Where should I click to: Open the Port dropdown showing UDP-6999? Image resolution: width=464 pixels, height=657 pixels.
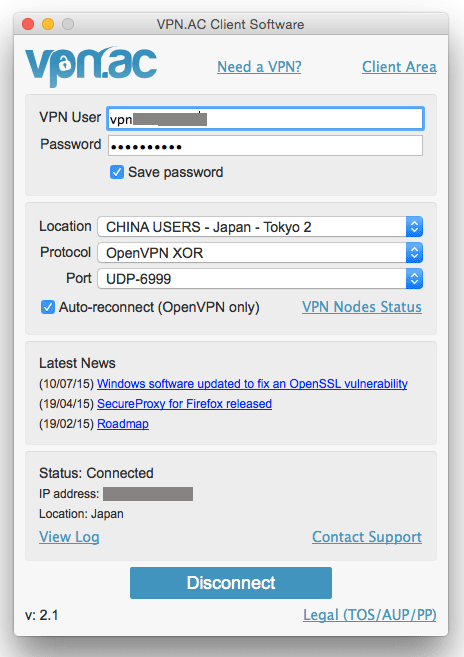(260, 279)
